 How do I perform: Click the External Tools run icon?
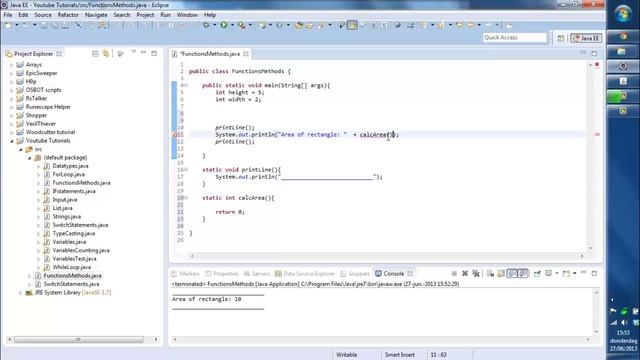(x=242, y=25)
